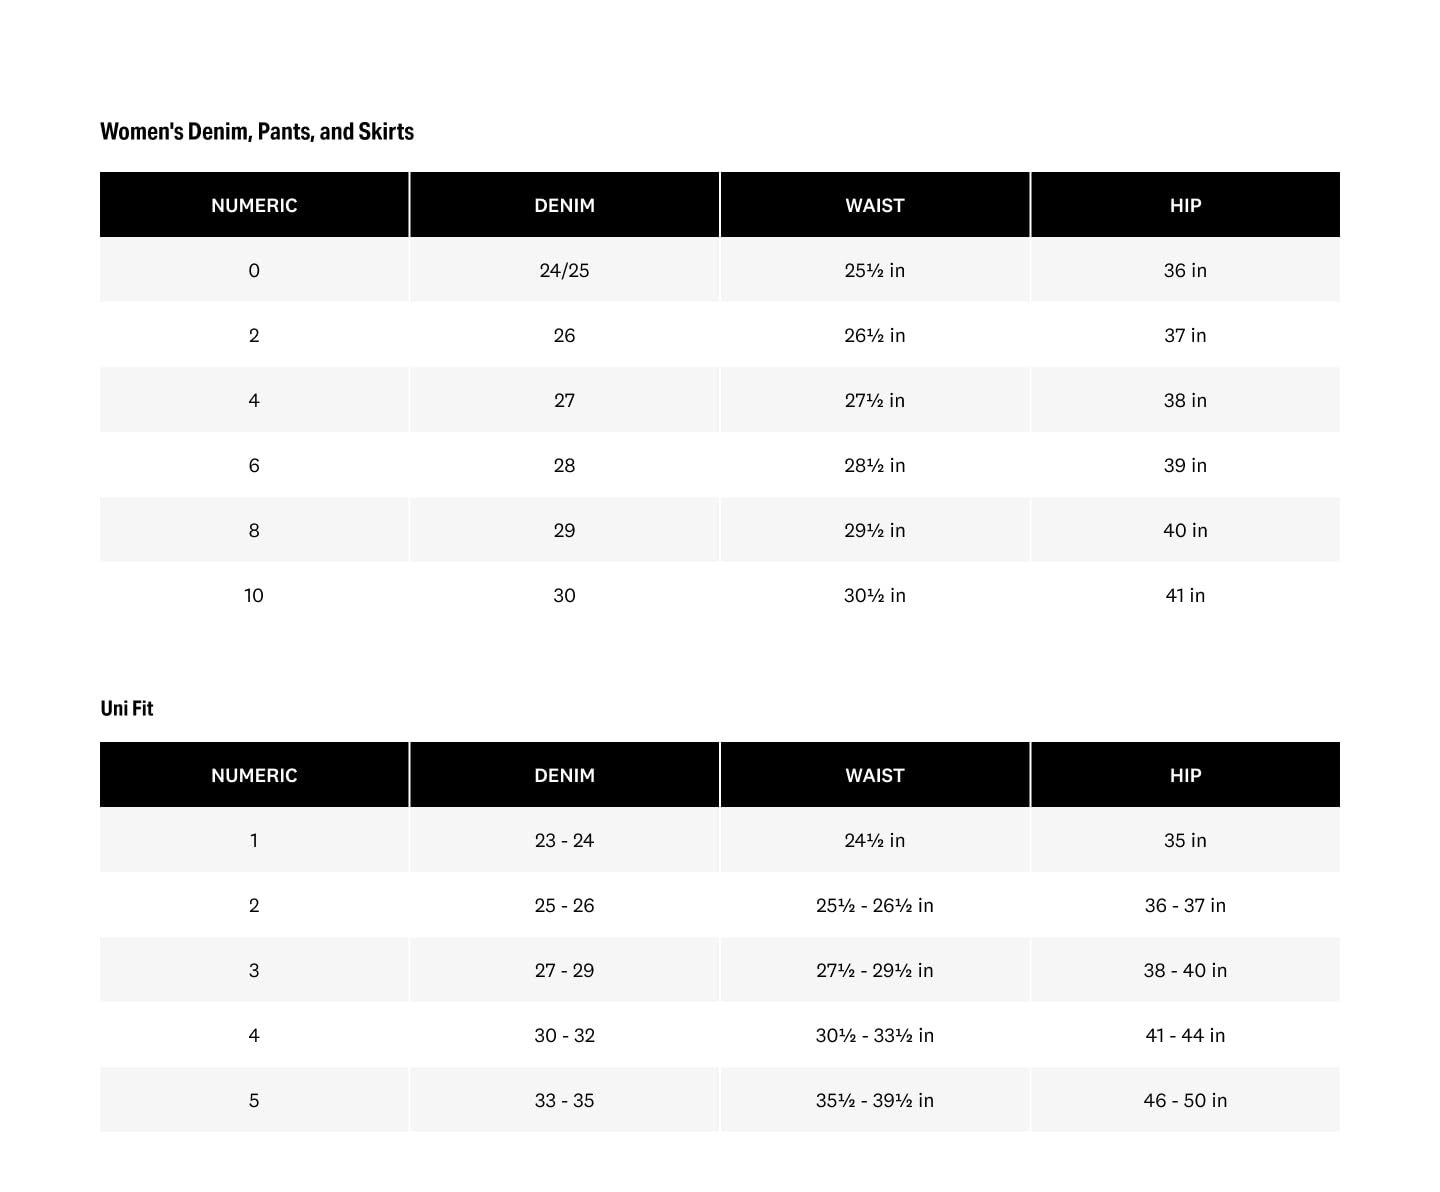Select NUMERIC header in Women's Denim table
1440x1192 pixels.
click(254, 205)
